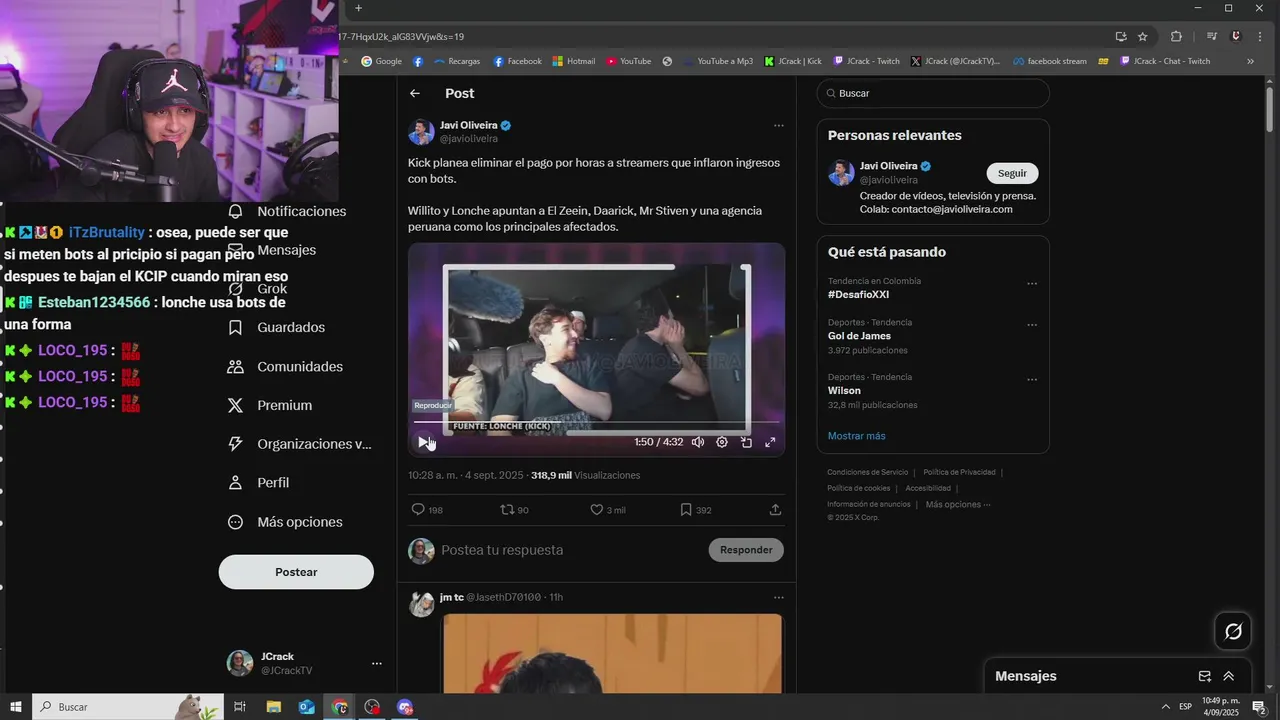Open File Explorer on taskbar
This screenshot has width=1280, height=720.
pyautogui.click(x=273, y=707)
